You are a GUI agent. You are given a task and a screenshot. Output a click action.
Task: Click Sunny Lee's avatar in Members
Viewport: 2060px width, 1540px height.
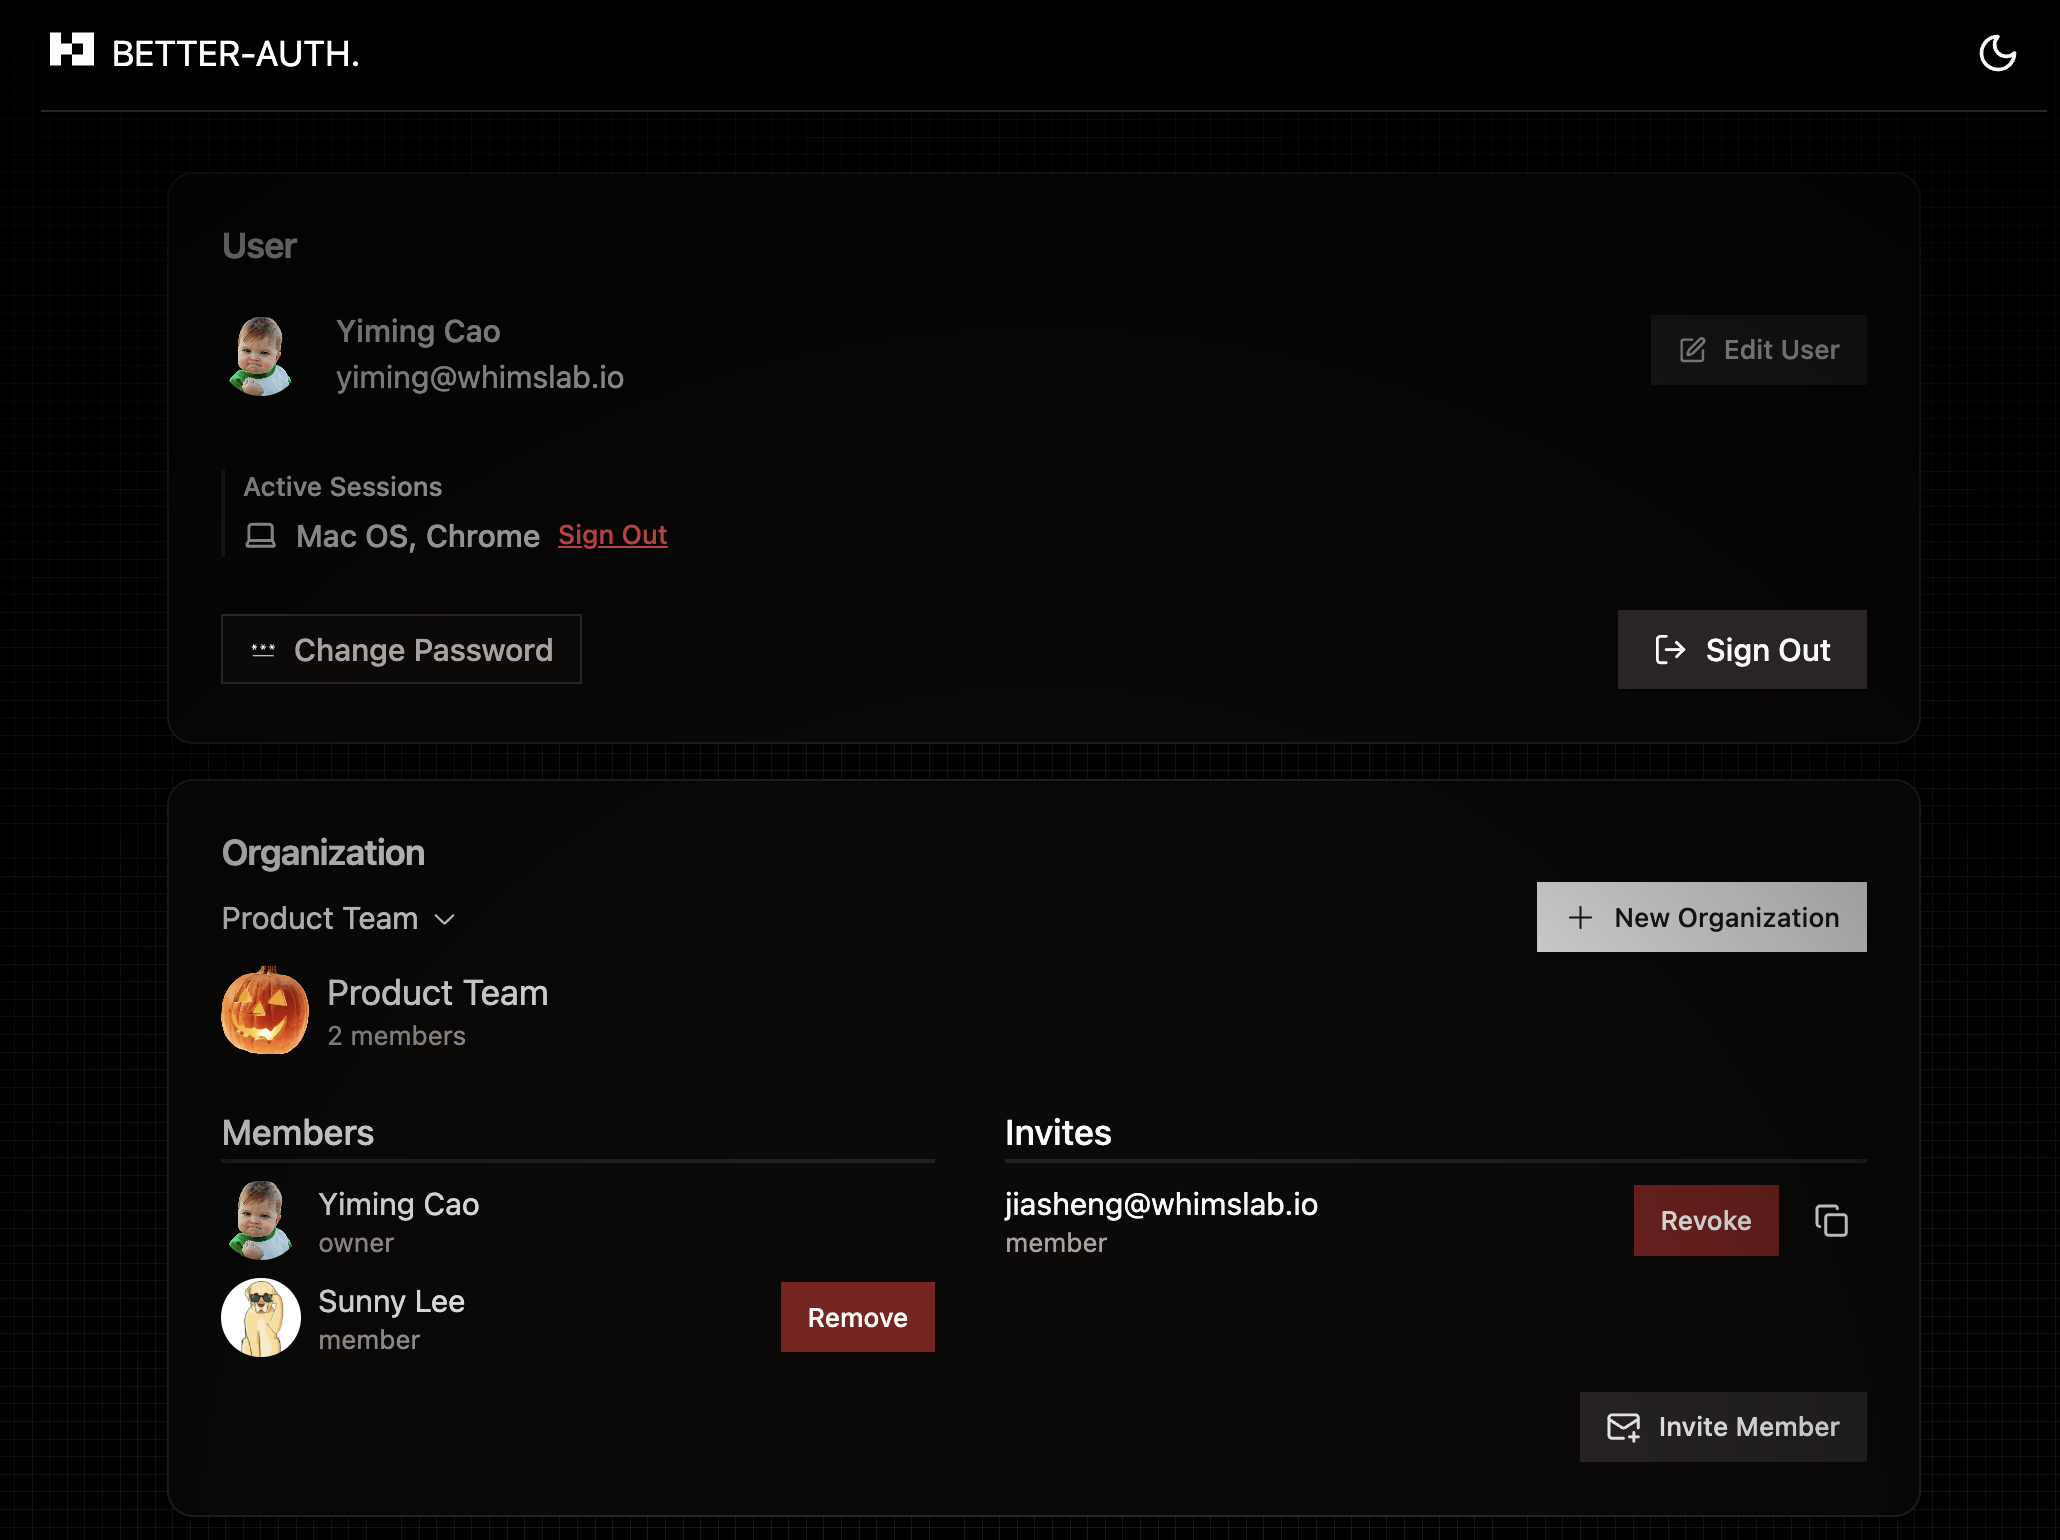261,1318
